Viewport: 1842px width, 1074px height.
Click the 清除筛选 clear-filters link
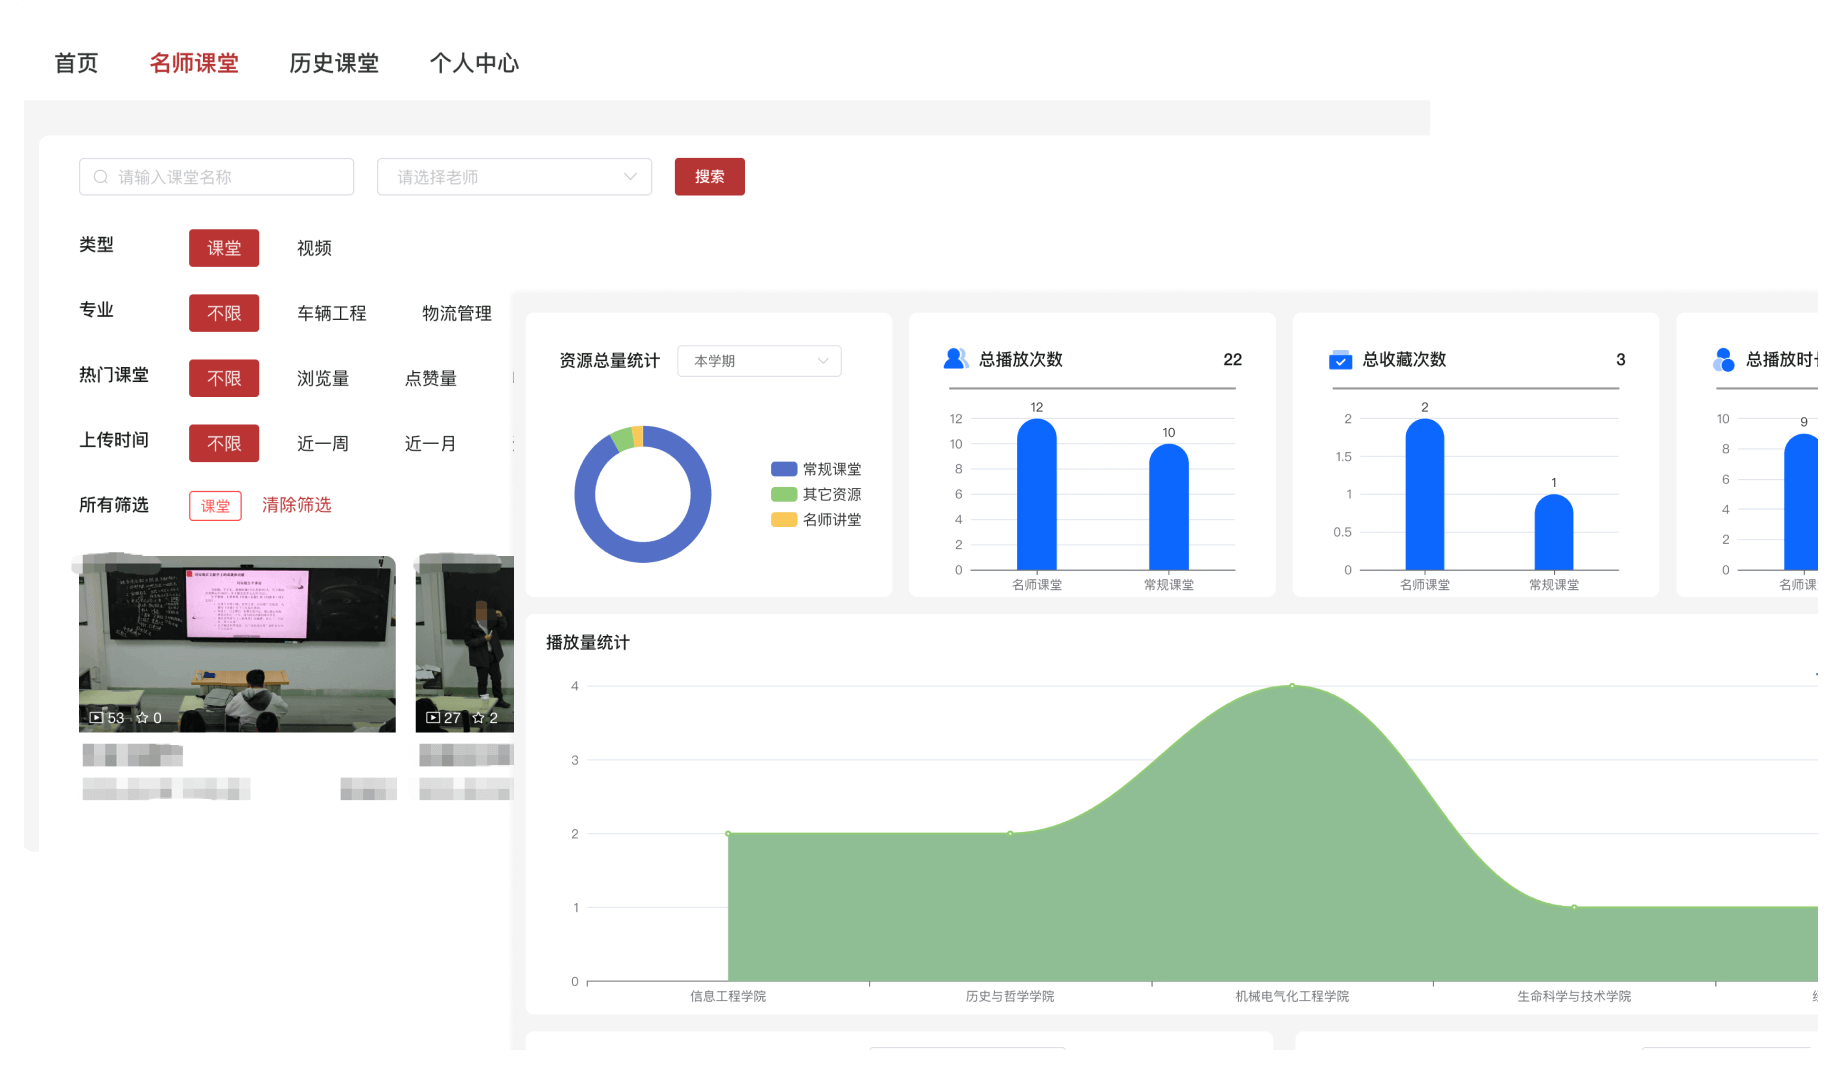tap(296, 505)
